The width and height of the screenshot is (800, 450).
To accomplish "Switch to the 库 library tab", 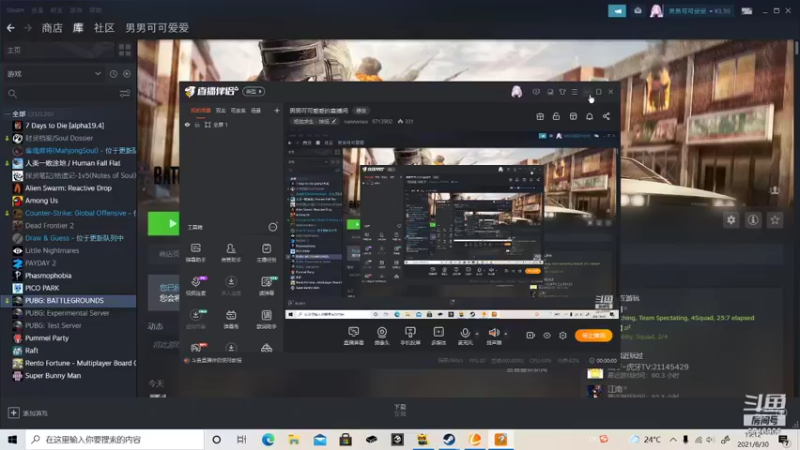I will pos(78,28).
